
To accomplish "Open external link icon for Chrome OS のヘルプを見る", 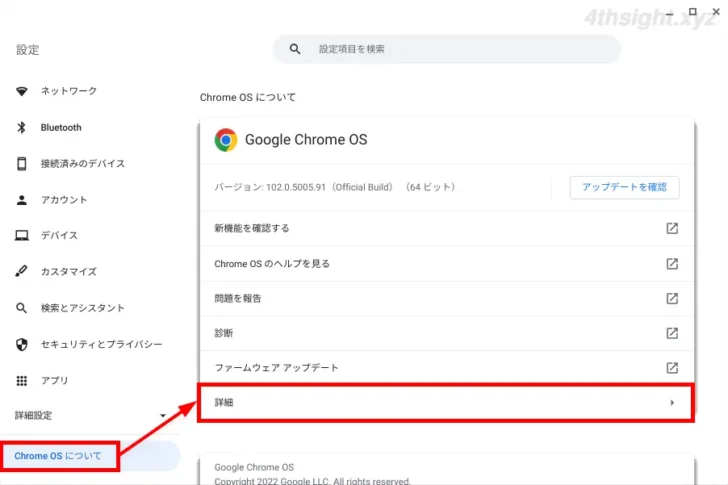I will coord(672,264).
